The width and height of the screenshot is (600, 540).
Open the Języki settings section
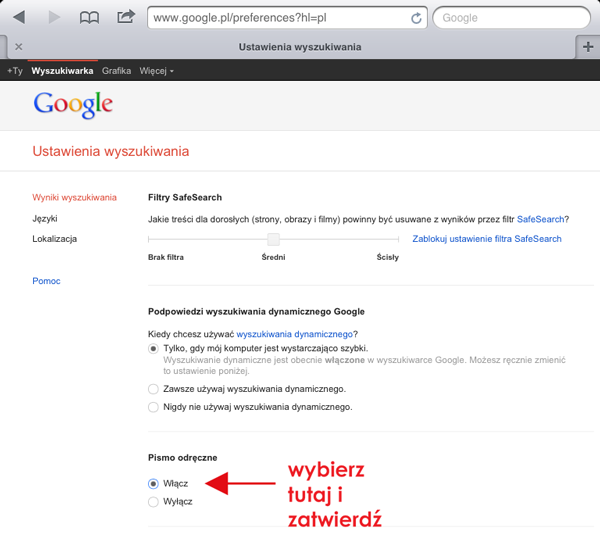(x=45, y=219)
